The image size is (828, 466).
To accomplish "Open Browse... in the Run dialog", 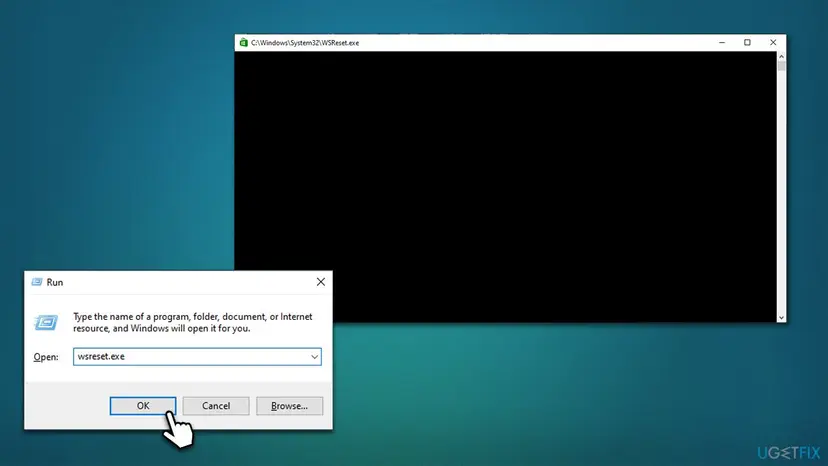I will (289, 406).
